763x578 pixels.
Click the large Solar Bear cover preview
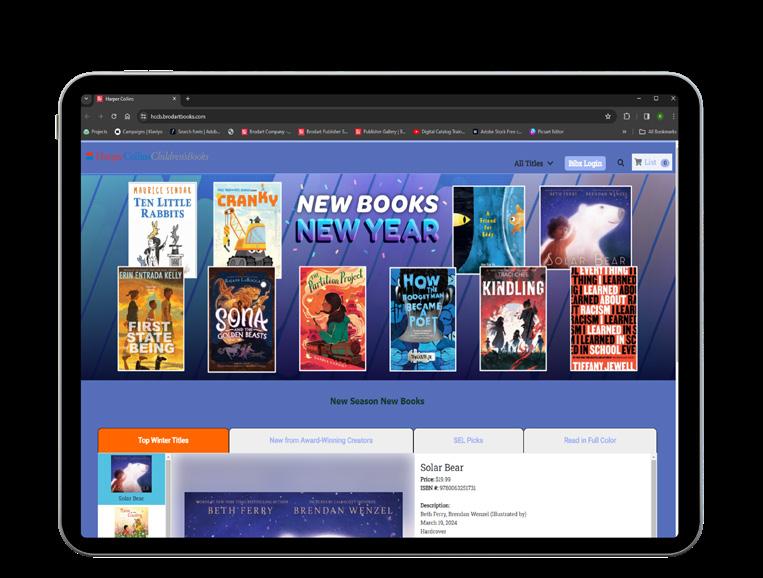[x=293, y=515]
